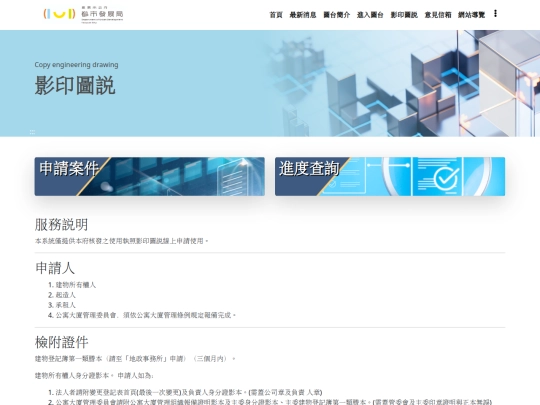Viewport: 540px width, 405px height.
Task: Click the list item 起造人
Action: click(x=65, y=295)
